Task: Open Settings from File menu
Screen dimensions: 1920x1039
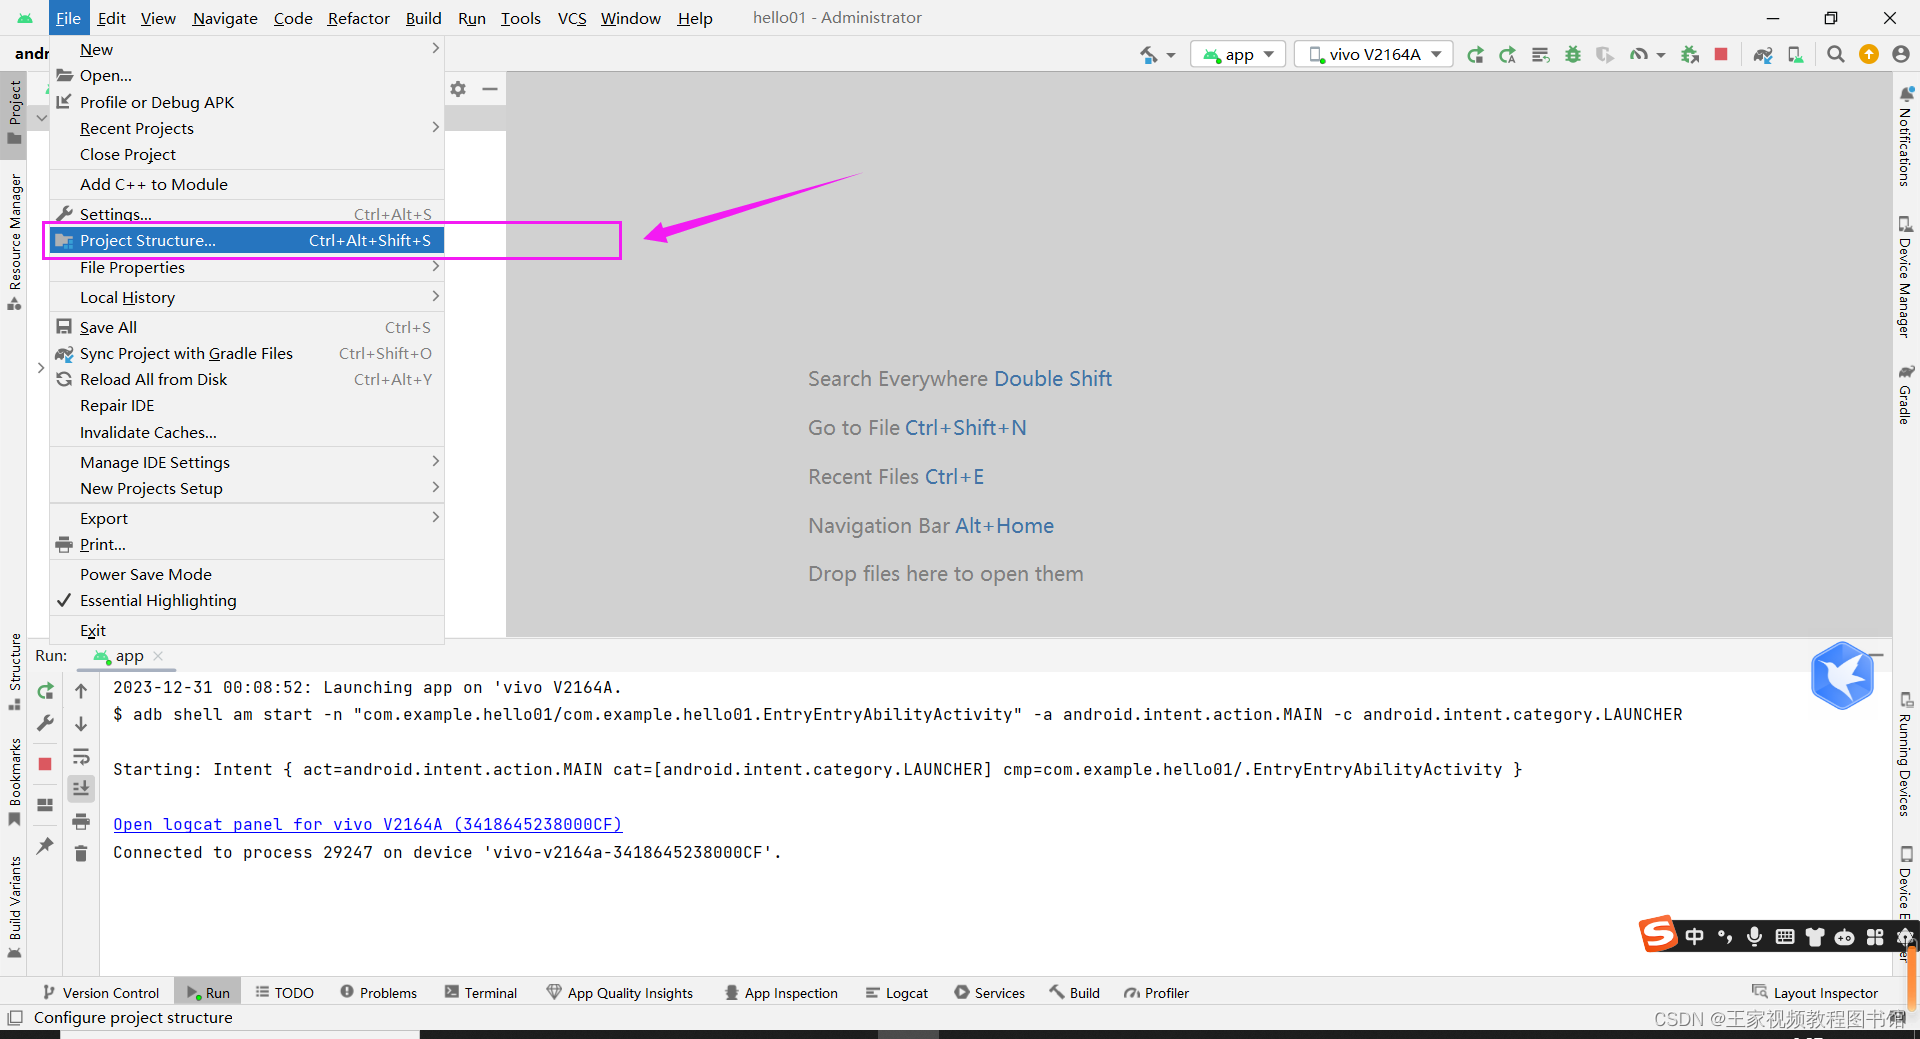Action: pos(247,214)
